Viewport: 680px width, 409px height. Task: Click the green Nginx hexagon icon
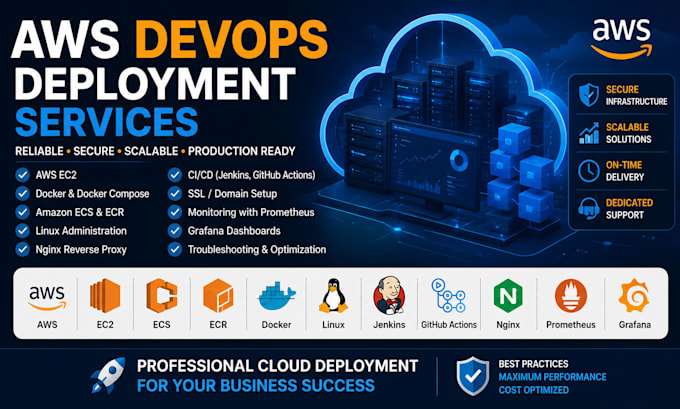pos(508,296)
